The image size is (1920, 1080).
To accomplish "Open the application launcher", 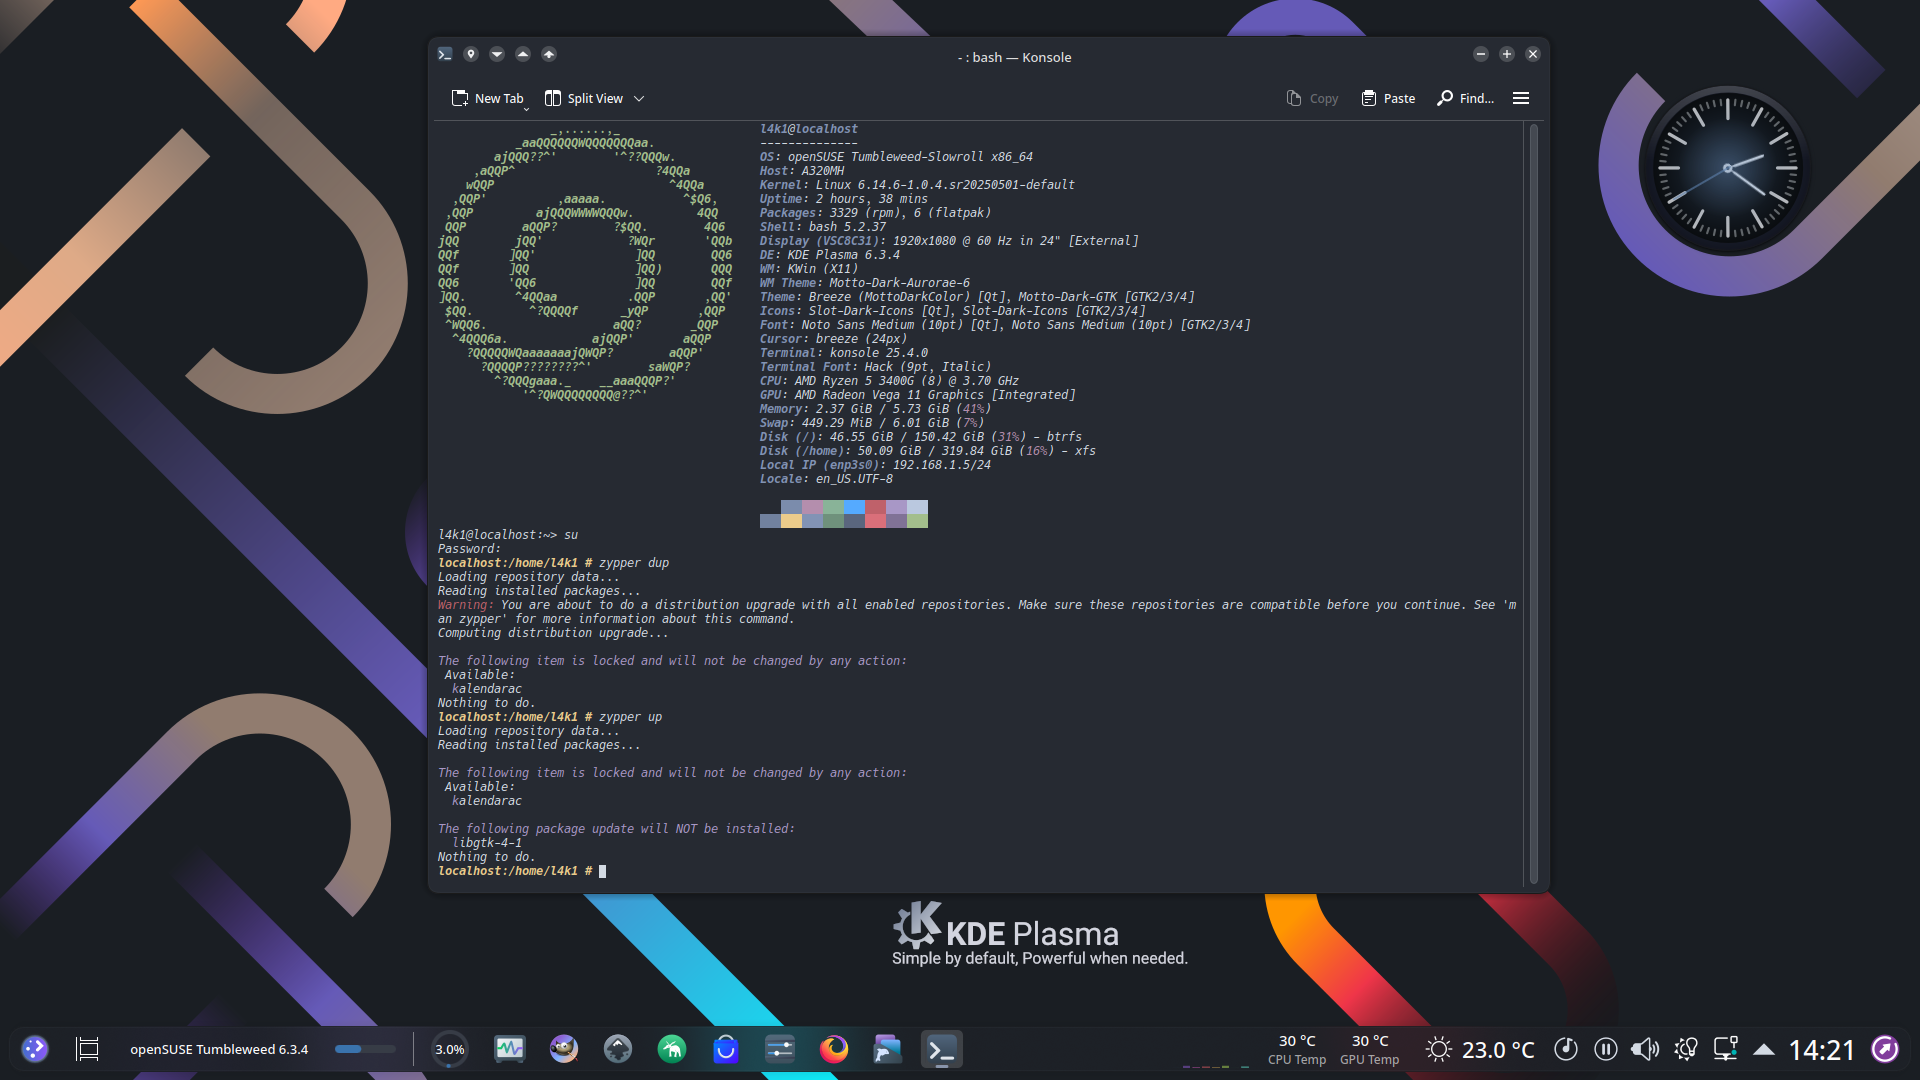I will coord(35,1049).
